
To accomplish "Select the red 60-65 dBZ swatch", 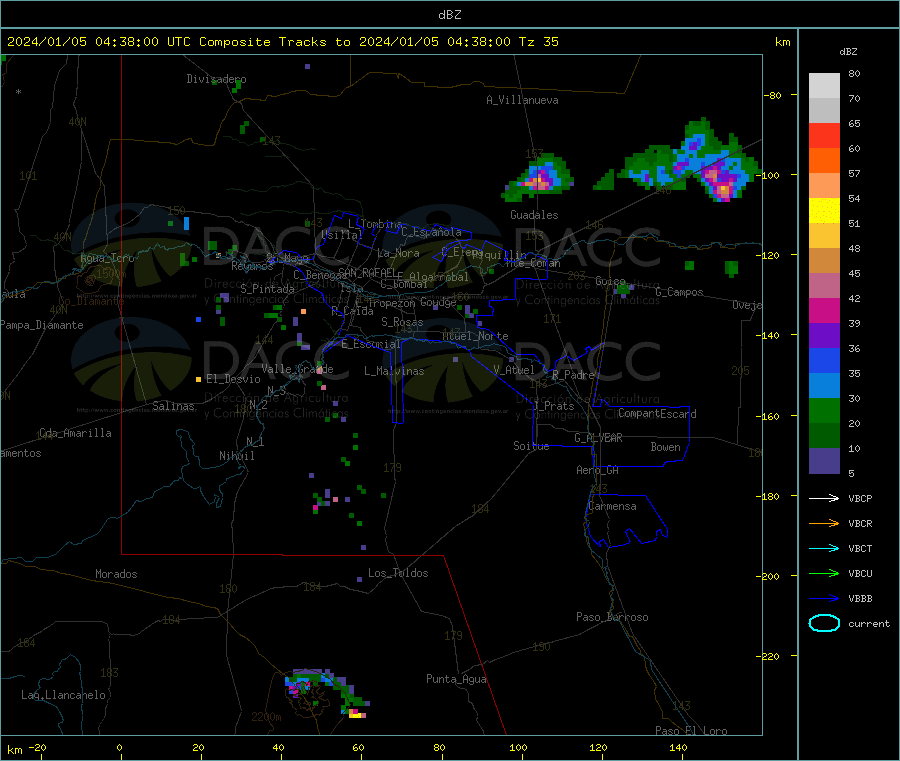I will click(824, 136).
